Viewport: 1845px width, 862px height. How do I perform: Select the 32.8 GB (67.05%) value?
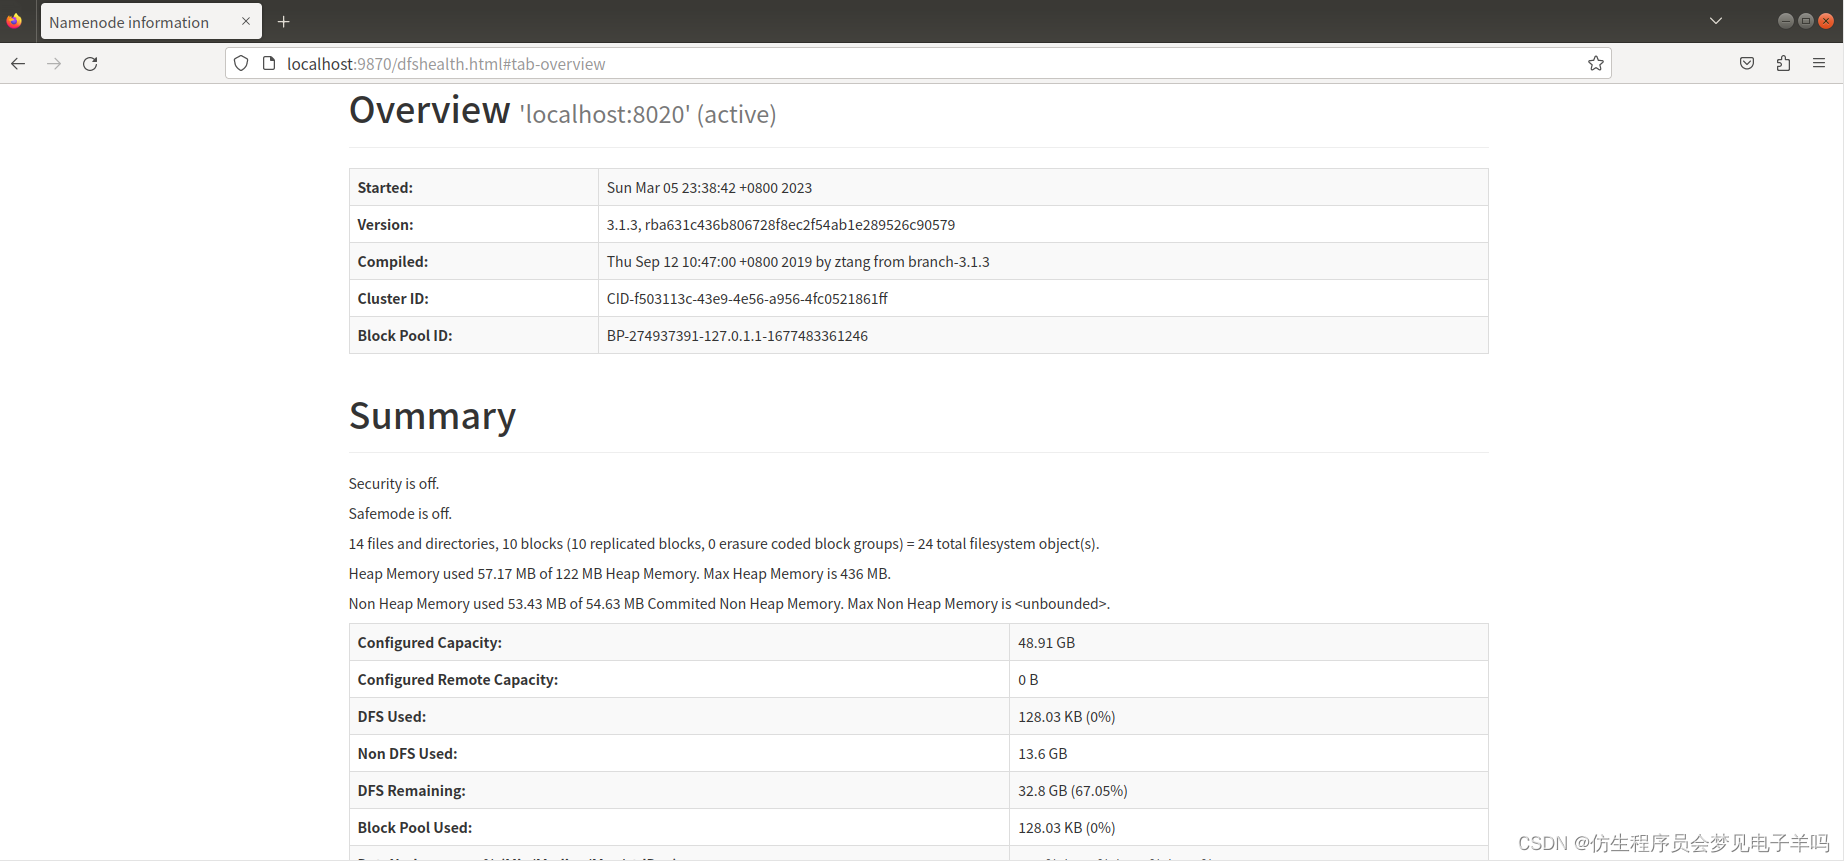pos(1073,791)
